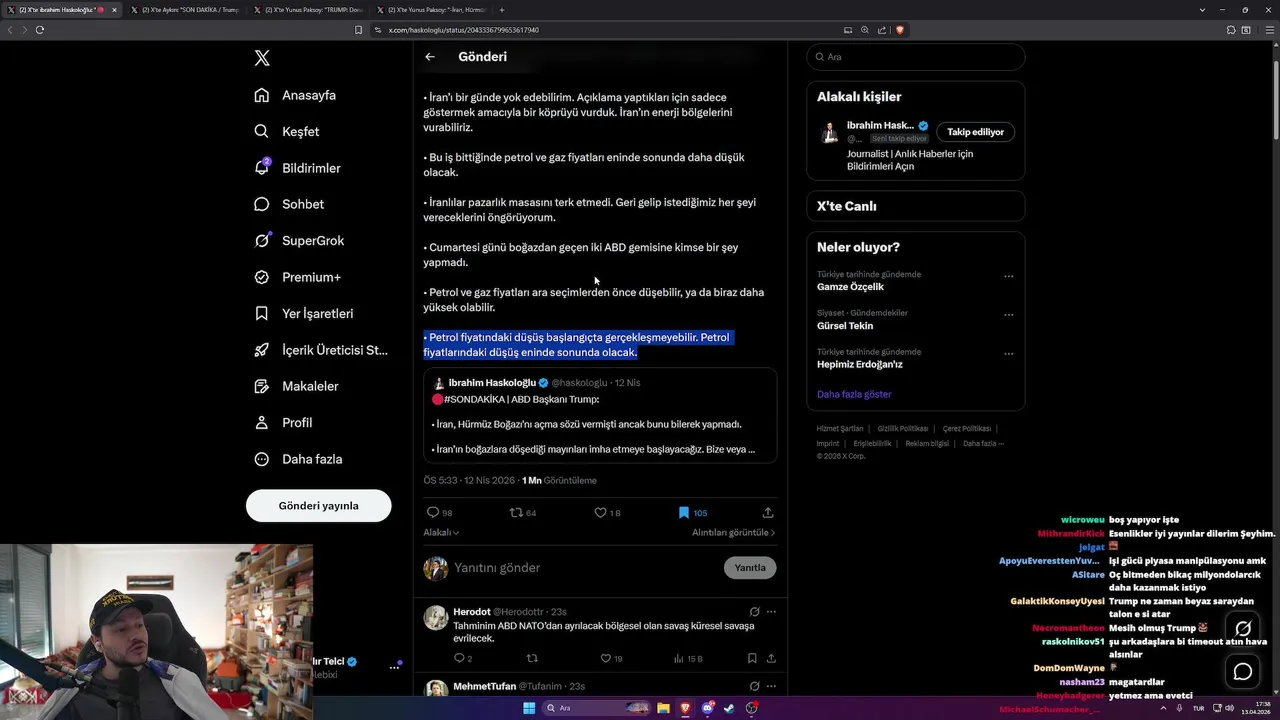Open Profil page
The width and height of the screenshot is (1280, 720).
(x=284, y=423)
